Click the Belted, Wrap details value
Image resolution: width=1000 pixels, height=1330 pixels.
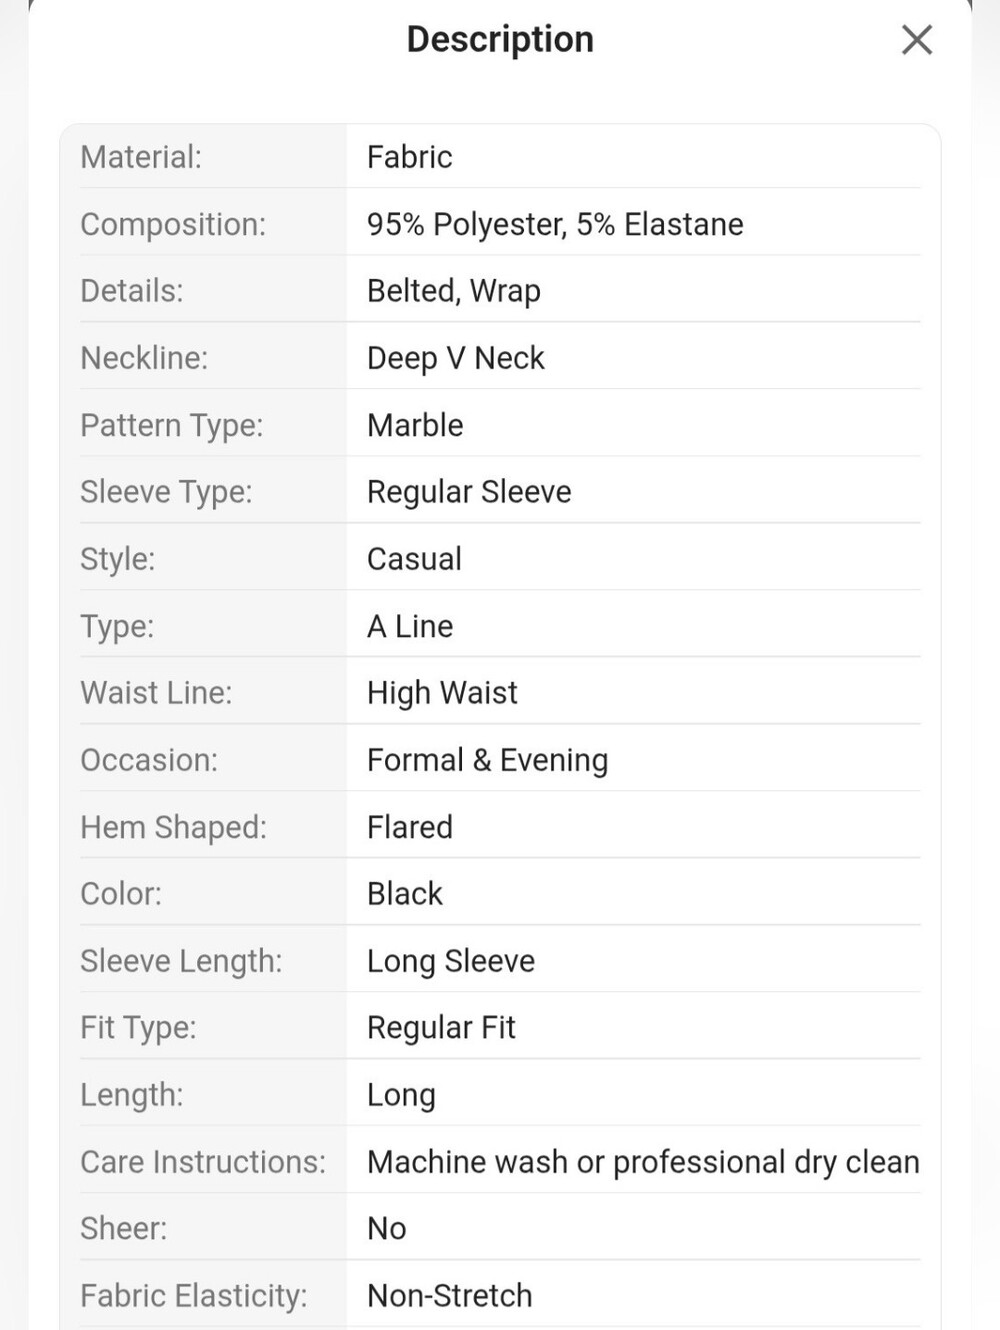[x=454, y=291]
